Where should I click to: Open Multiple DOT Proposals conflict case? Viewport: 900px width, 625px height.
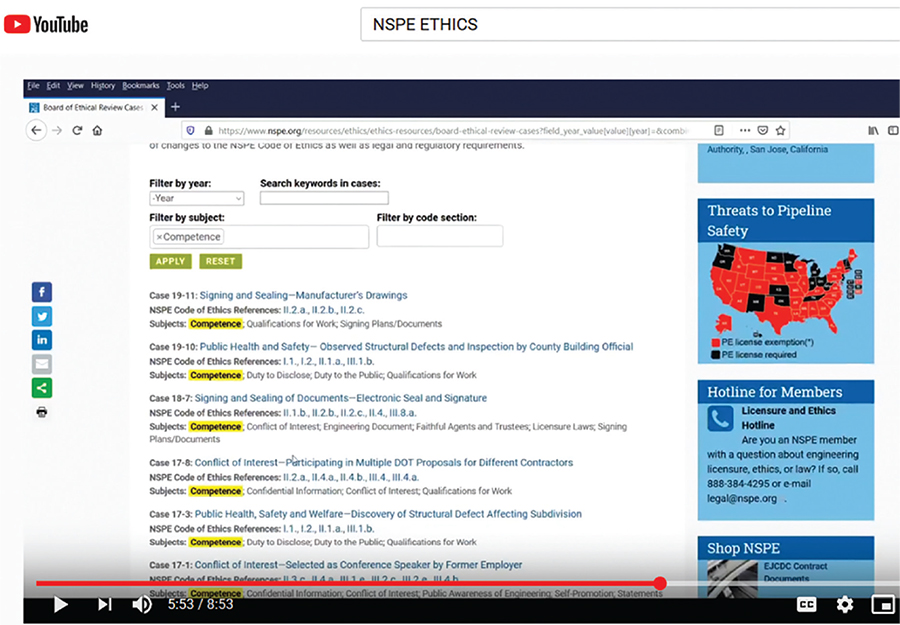click(x=384, y=462)
